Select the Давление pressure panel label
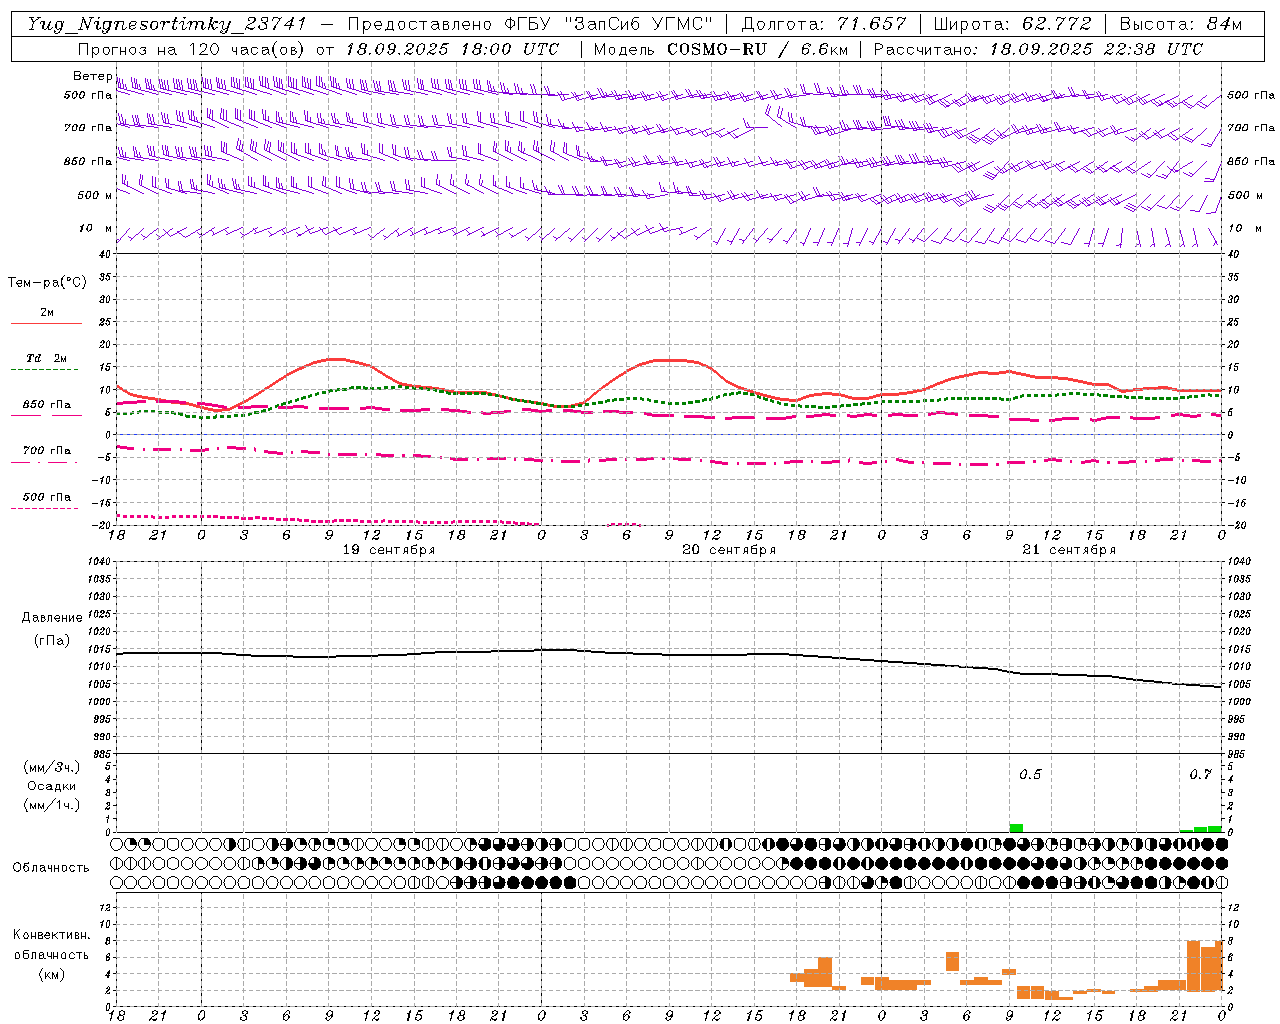 pos(52,618)
